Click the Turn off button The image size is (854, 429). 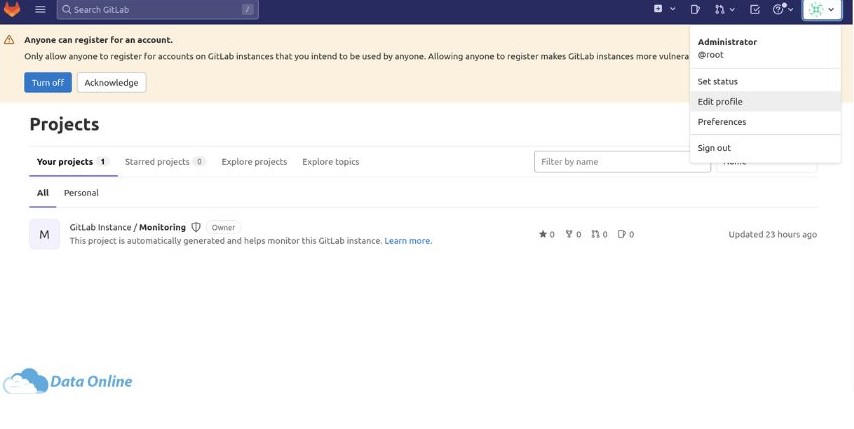(48, 83)
